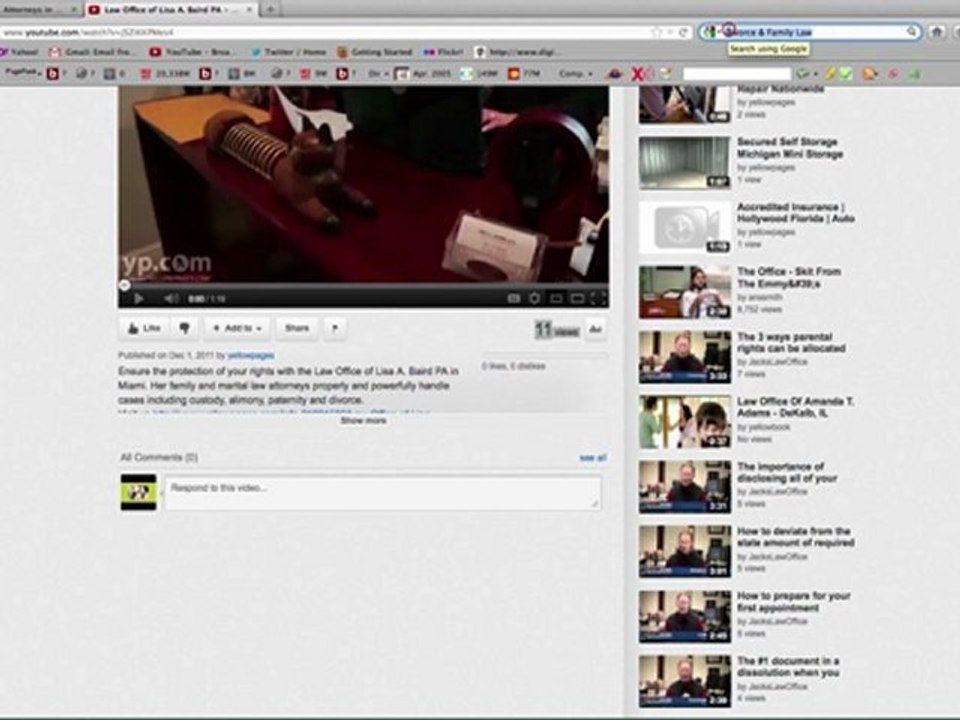
Task: Open the Yahoo! bookmark
Action: pyautogui.click(x=19, y=52)
